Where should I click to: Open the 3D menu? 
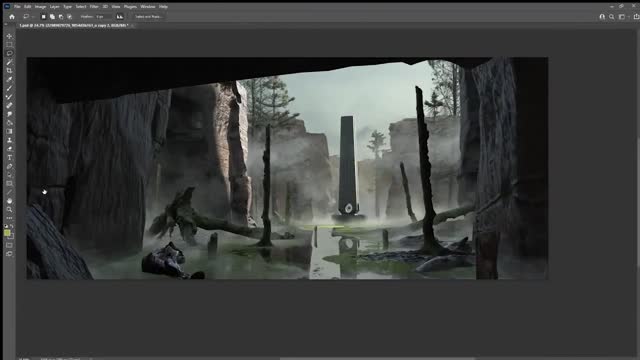(x=105, y=7)
